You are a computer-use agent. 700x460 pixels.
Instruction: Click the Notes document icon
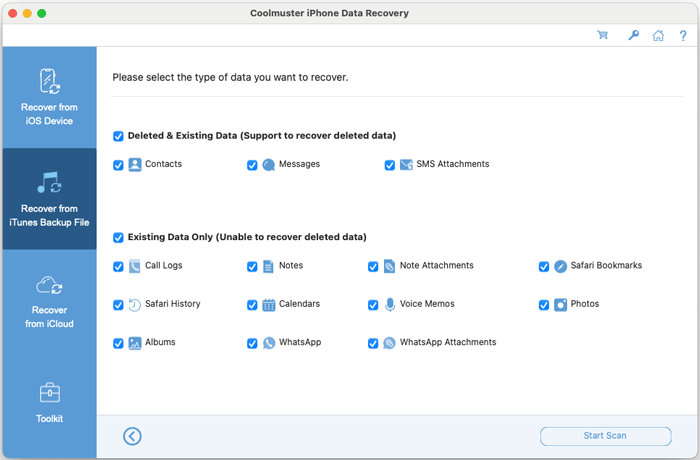pos(268,266)
